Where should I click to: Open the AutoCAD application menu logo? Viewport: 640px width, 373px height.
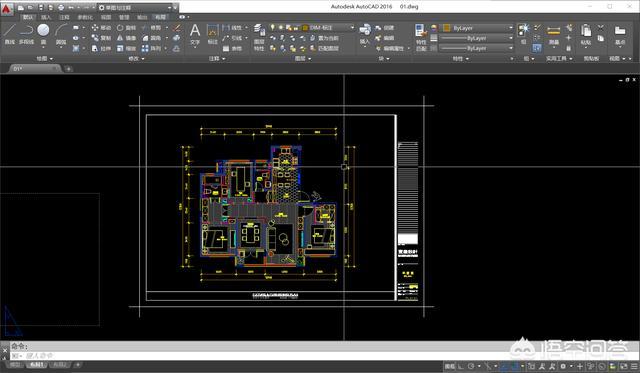point(7,9)
